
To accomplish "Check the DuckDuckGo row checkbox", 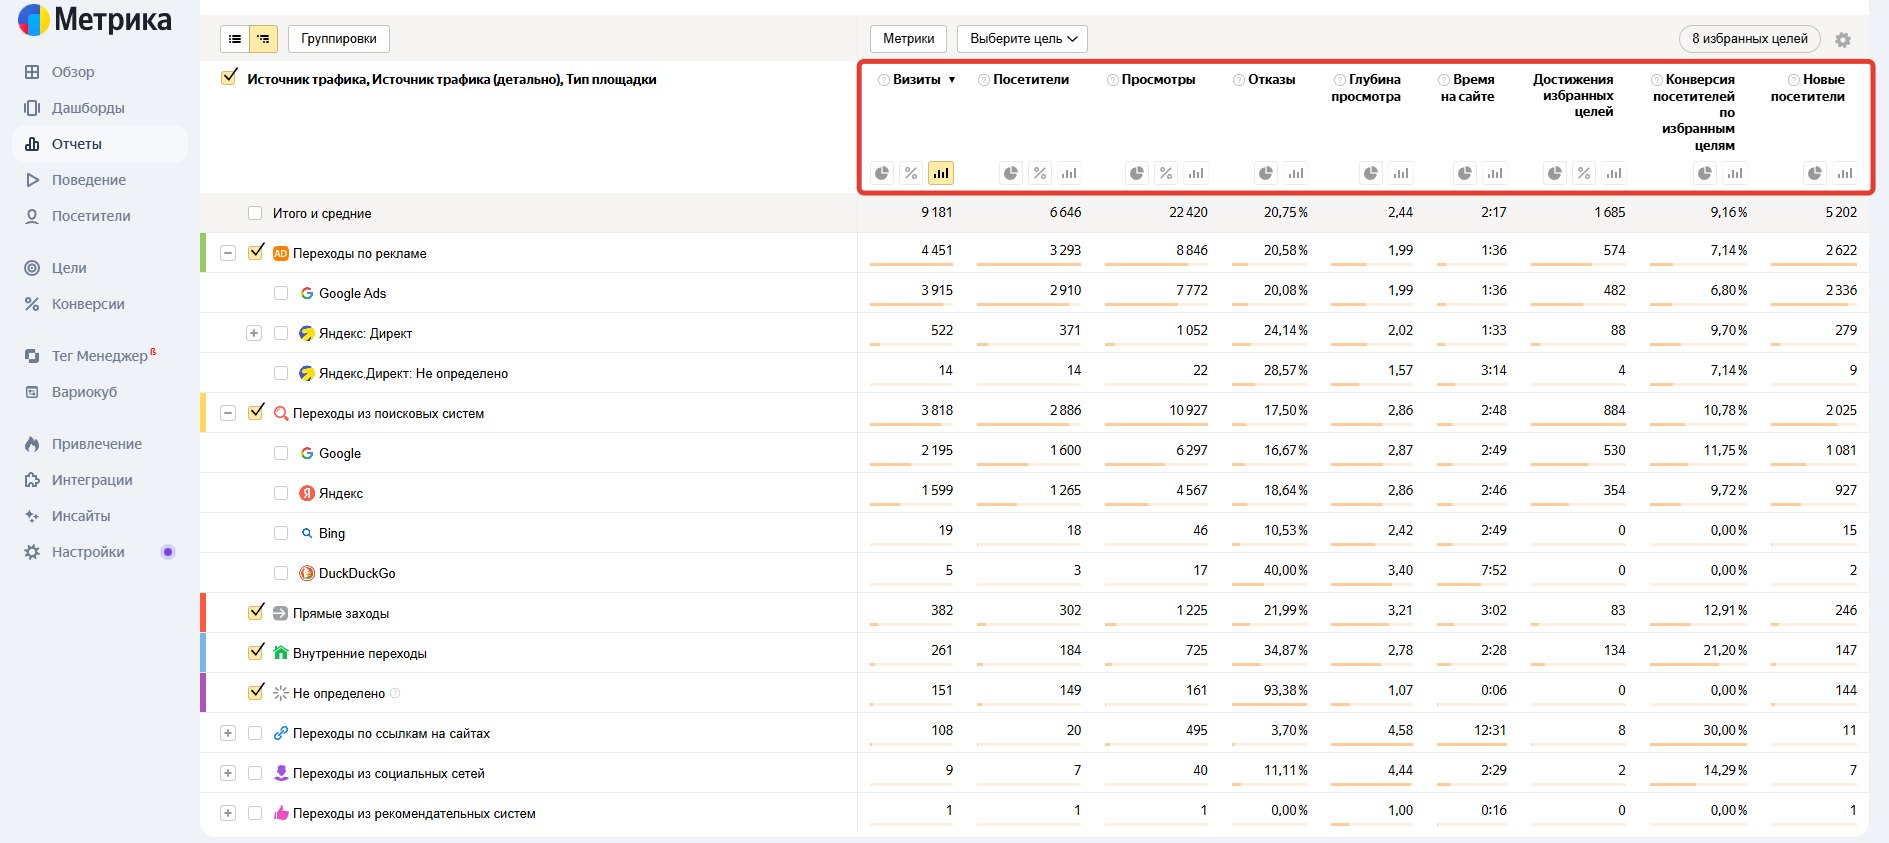I will [281, 573].
